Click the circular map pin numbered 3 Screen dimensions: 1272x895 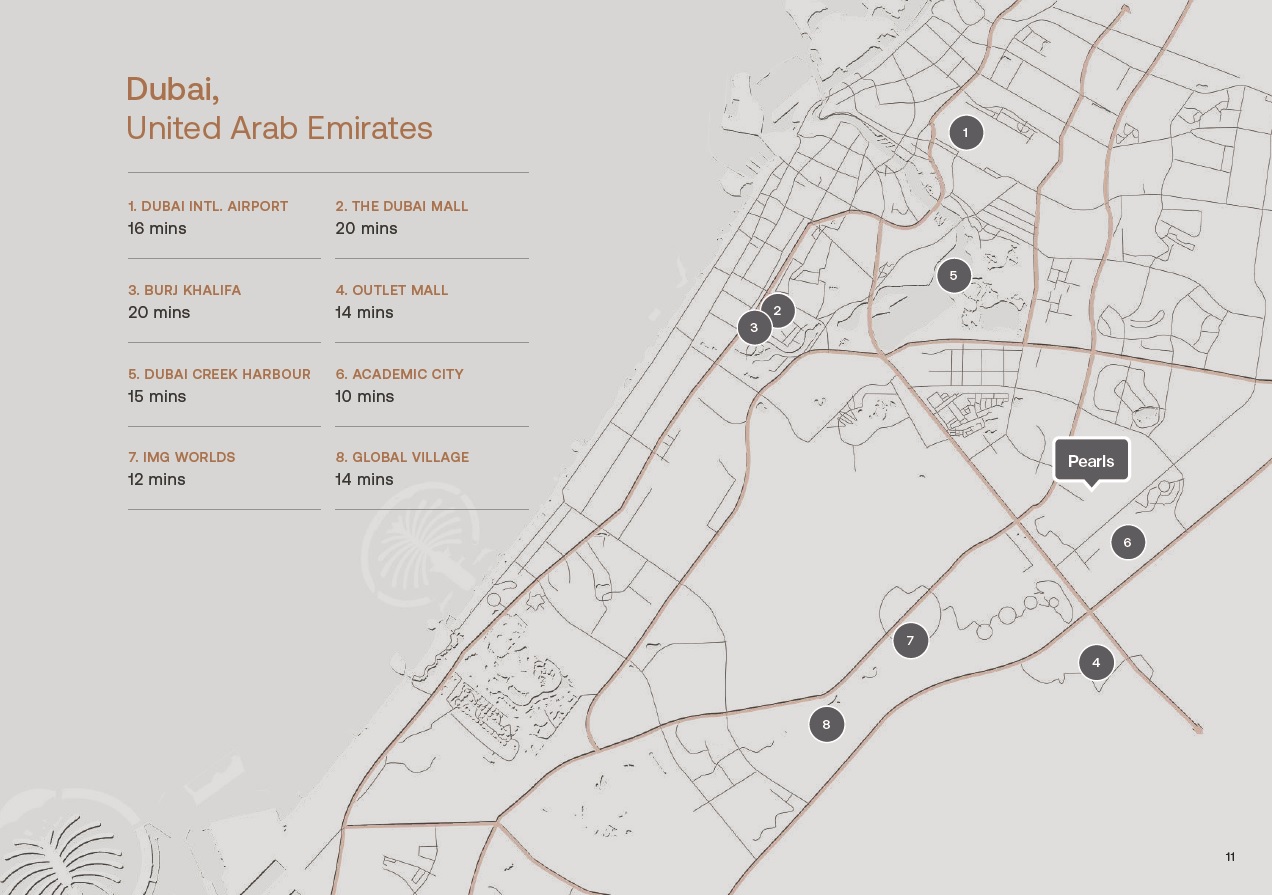pyautogui.click(x=754, y=327)
